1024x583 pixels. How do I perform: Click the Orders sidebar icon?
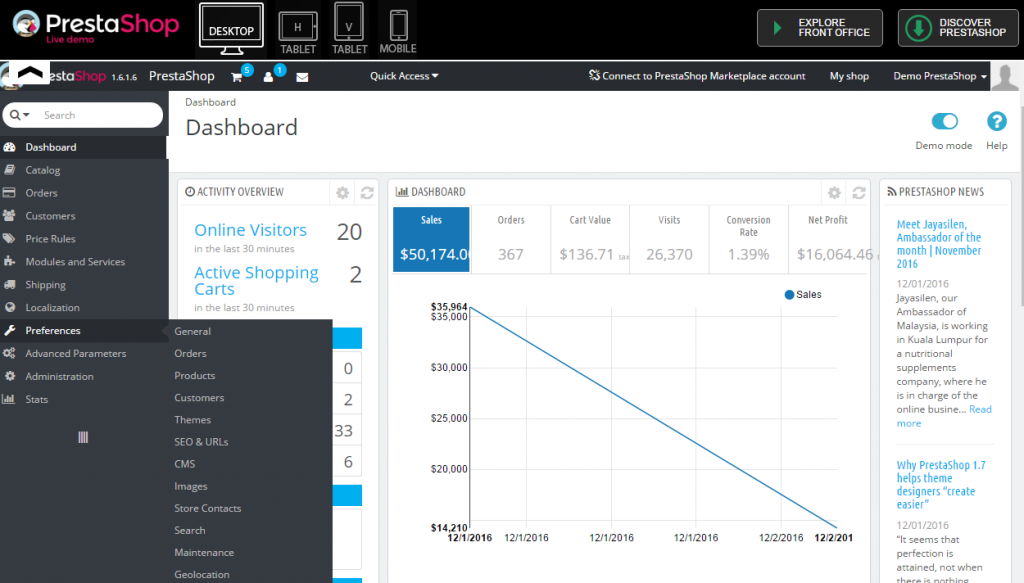click(x=9, y=193)
